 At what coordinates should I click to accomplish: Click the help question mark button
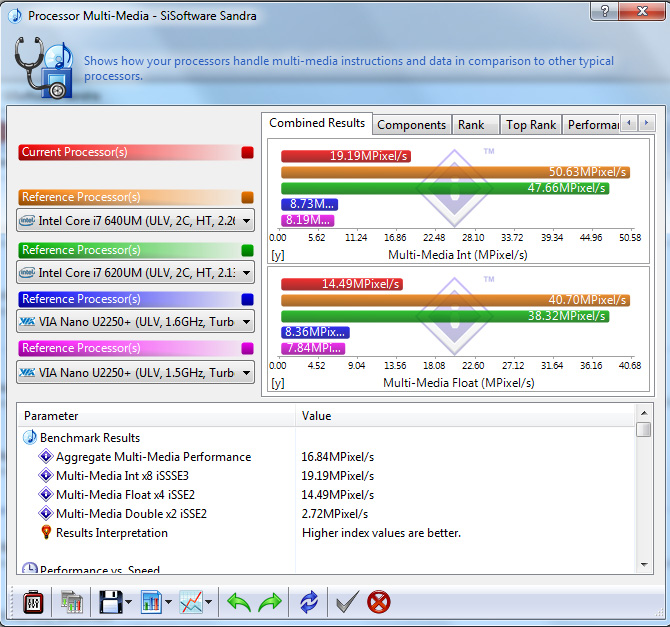tap(604, 11)
